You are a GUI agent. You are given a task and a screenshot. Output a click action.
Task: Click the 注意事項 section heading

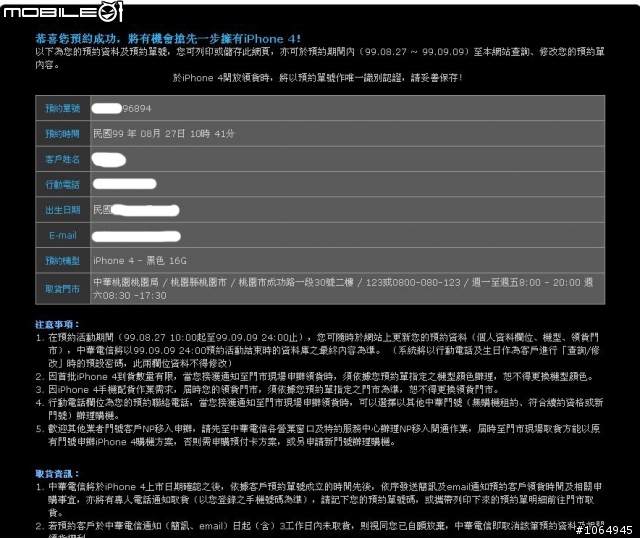pos(57,325)
